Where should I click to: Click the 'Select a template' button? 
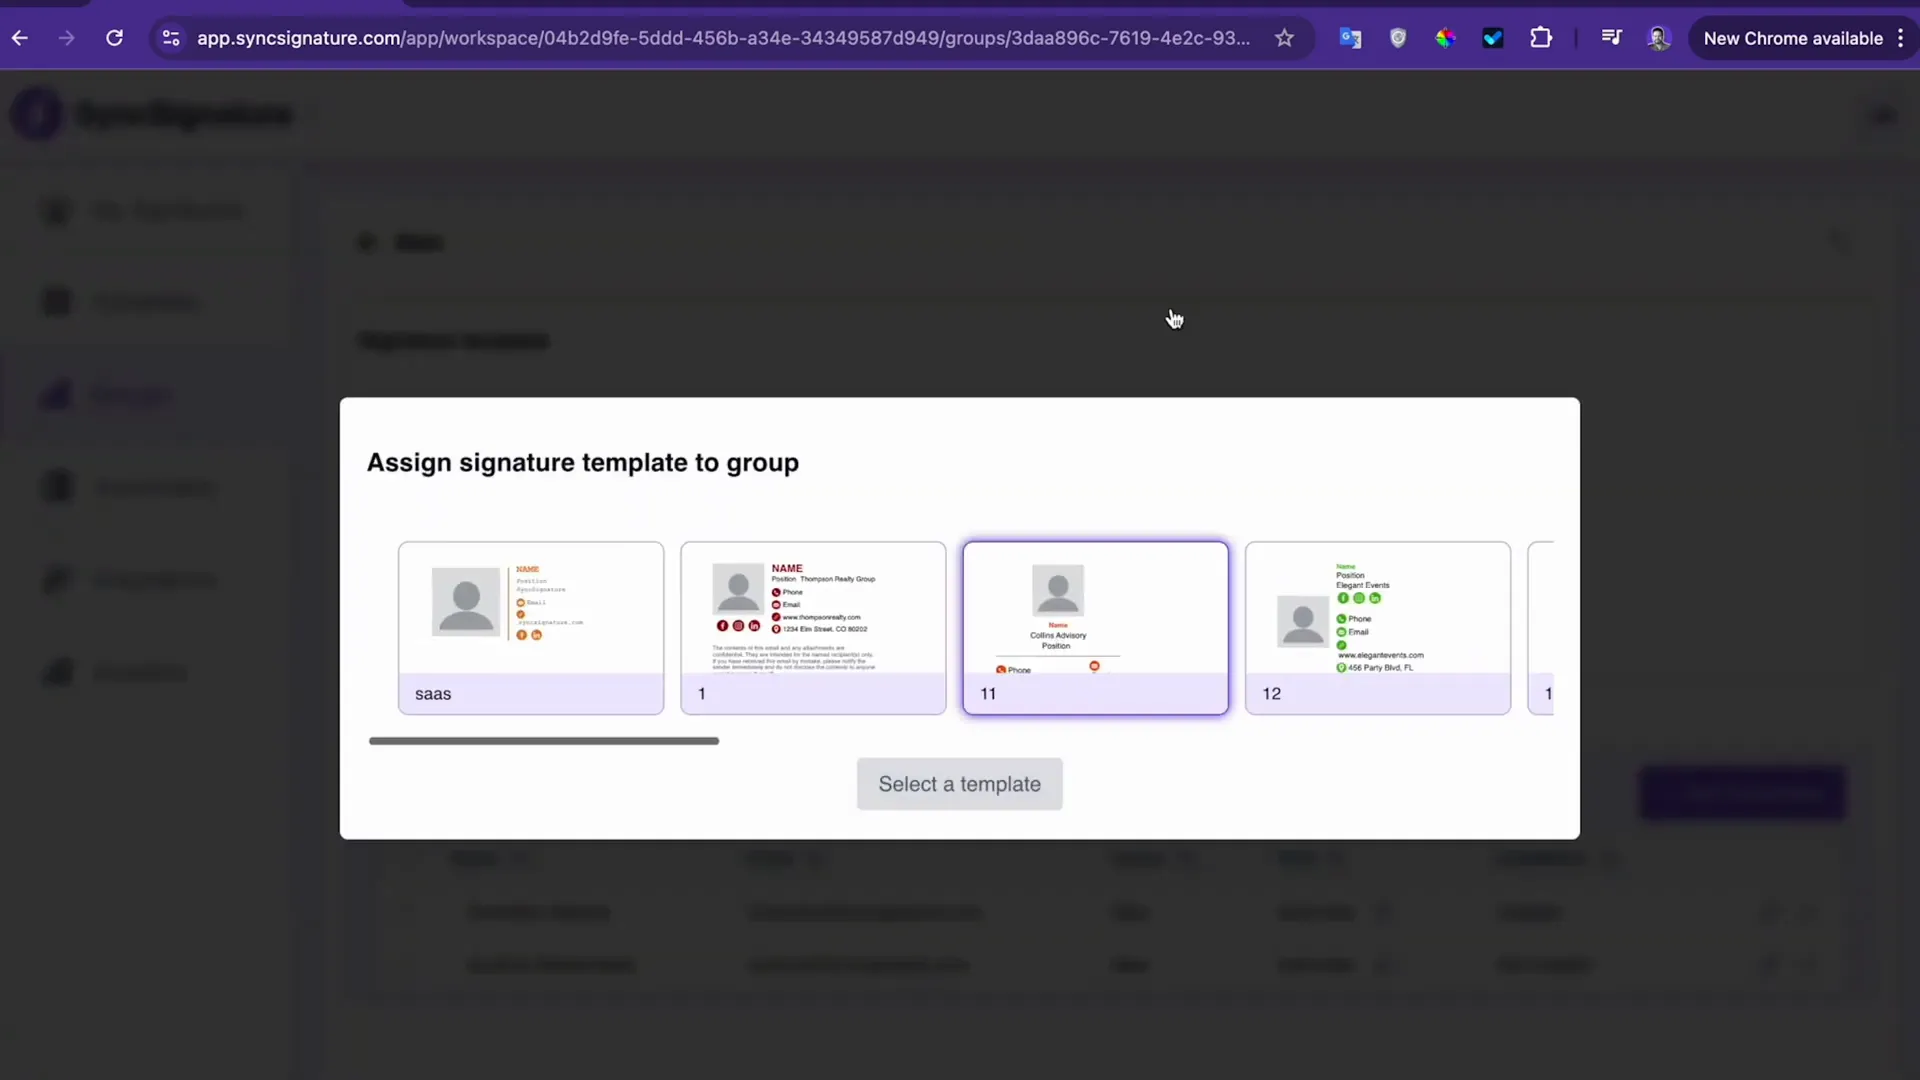coord(960,784)
